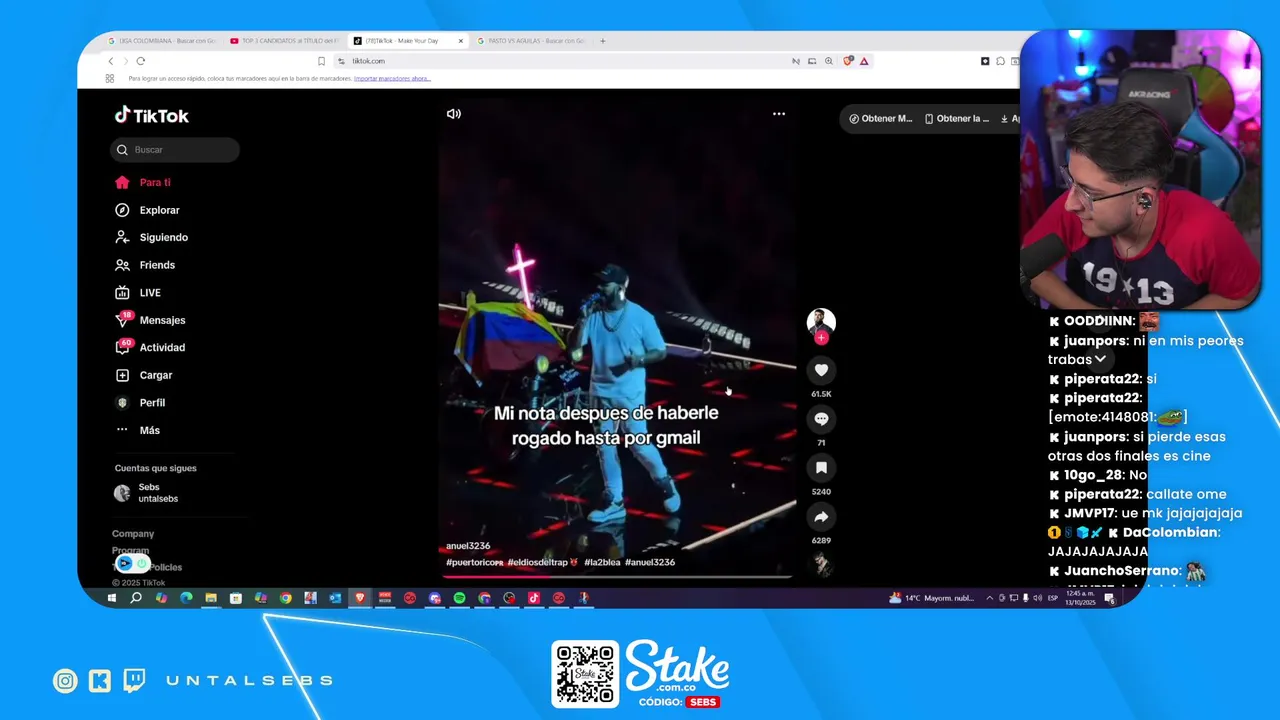
Task: Open the video's three-dot options menu
Action: (x=779, y=114)
